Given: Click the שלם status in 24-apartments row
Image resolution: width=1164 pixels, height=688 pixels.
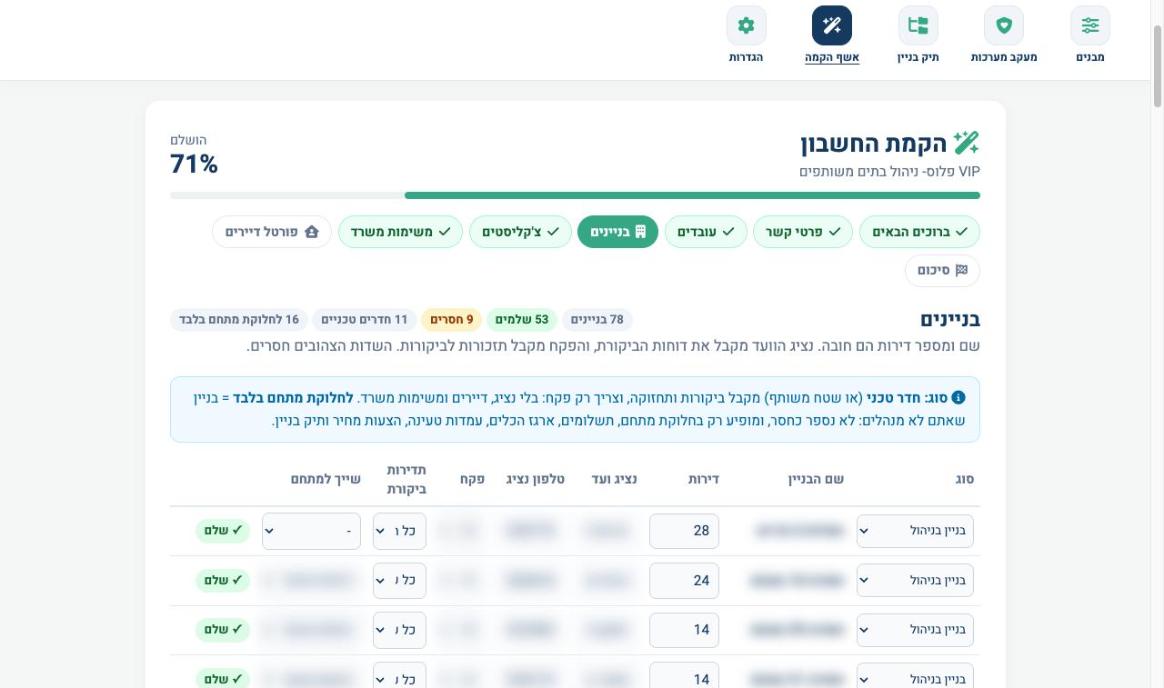Looking at the screenshot, I should pyautogui.click(x=223, y=580).
